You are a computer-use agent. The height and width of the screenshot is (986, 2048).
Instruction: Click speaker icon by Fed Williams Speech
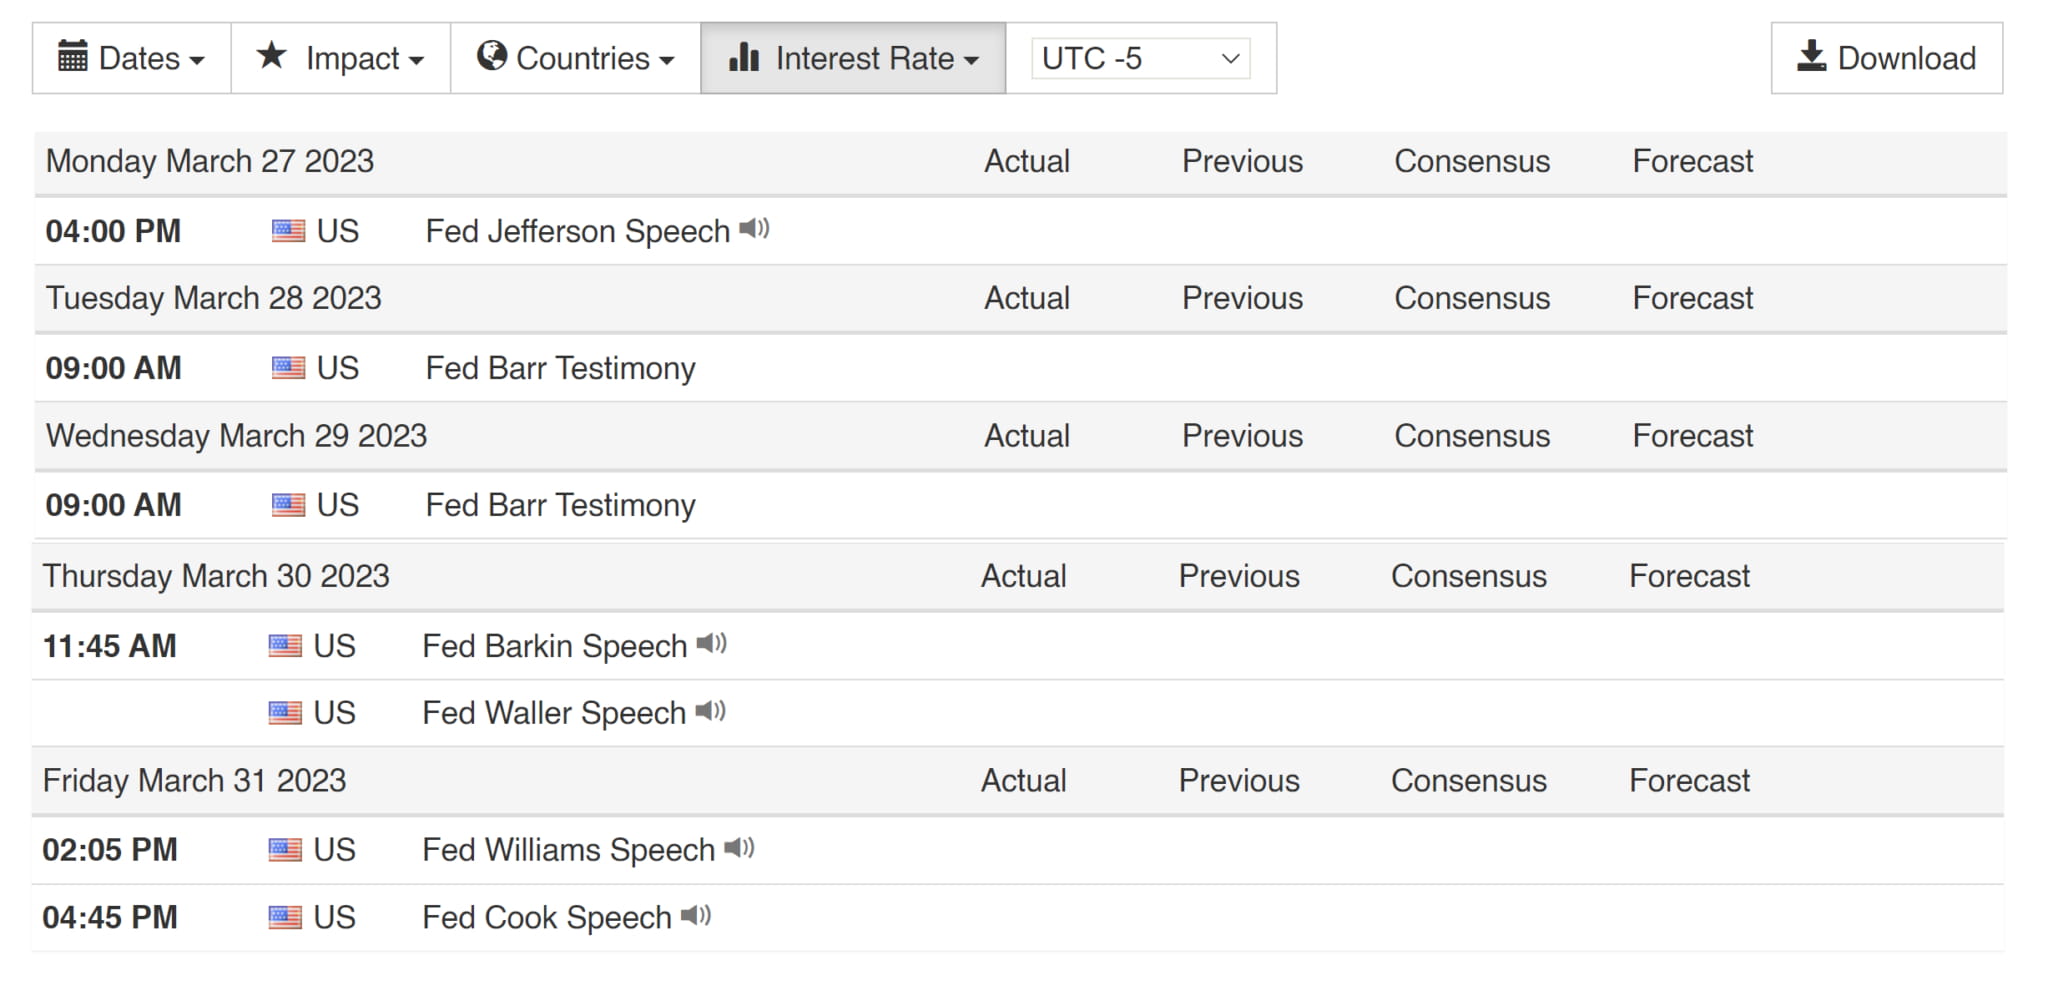coord(739,848)
